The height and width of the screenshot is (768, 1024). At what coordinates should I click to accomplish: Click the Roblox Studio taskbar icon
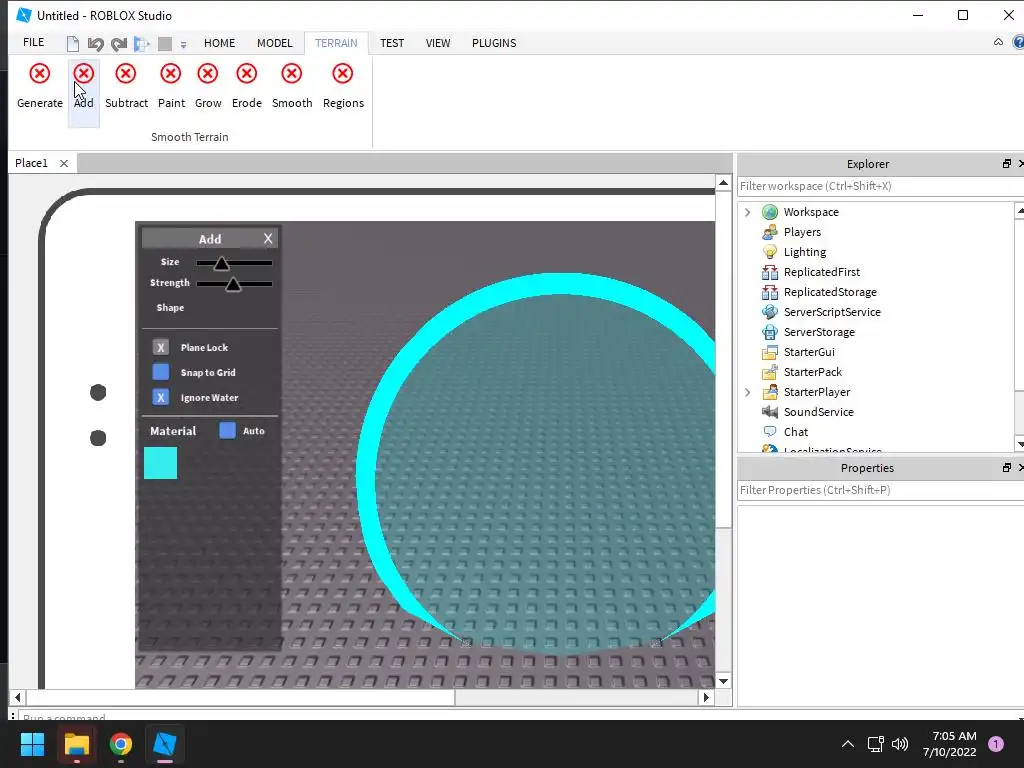click(x=165, y=744)
